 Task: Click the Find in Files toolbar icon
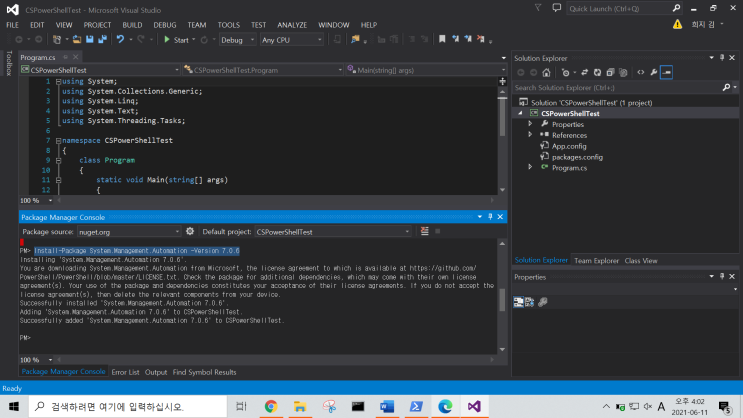[x=355, y=40]
